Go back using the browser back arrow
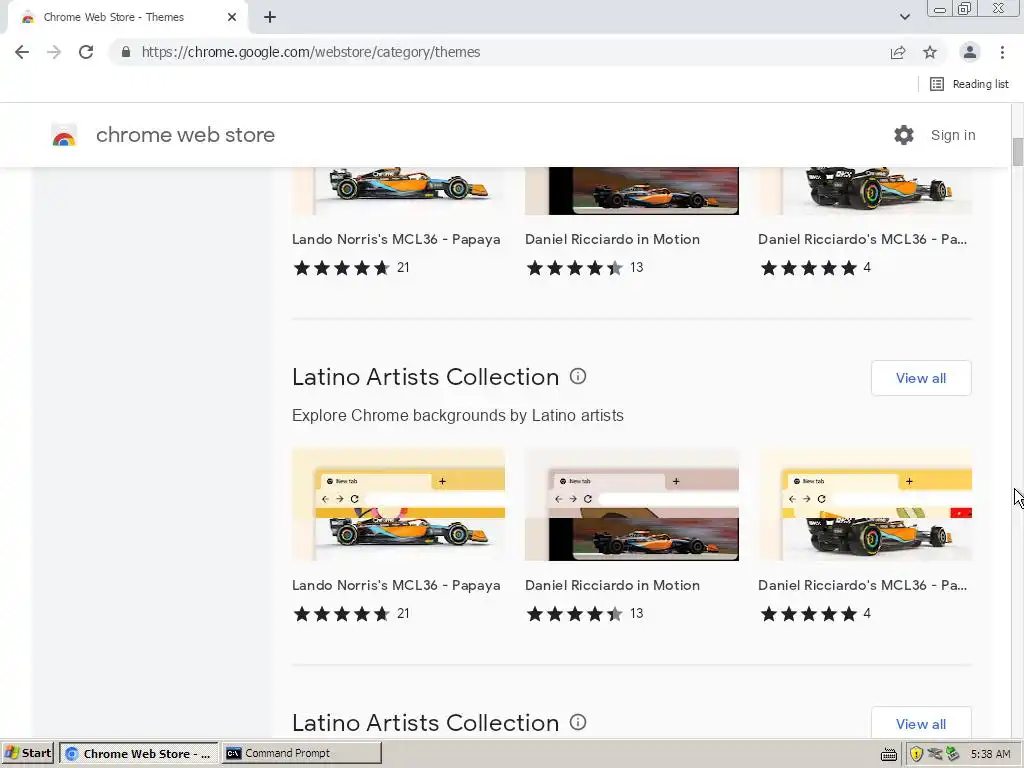 [22, 52]
